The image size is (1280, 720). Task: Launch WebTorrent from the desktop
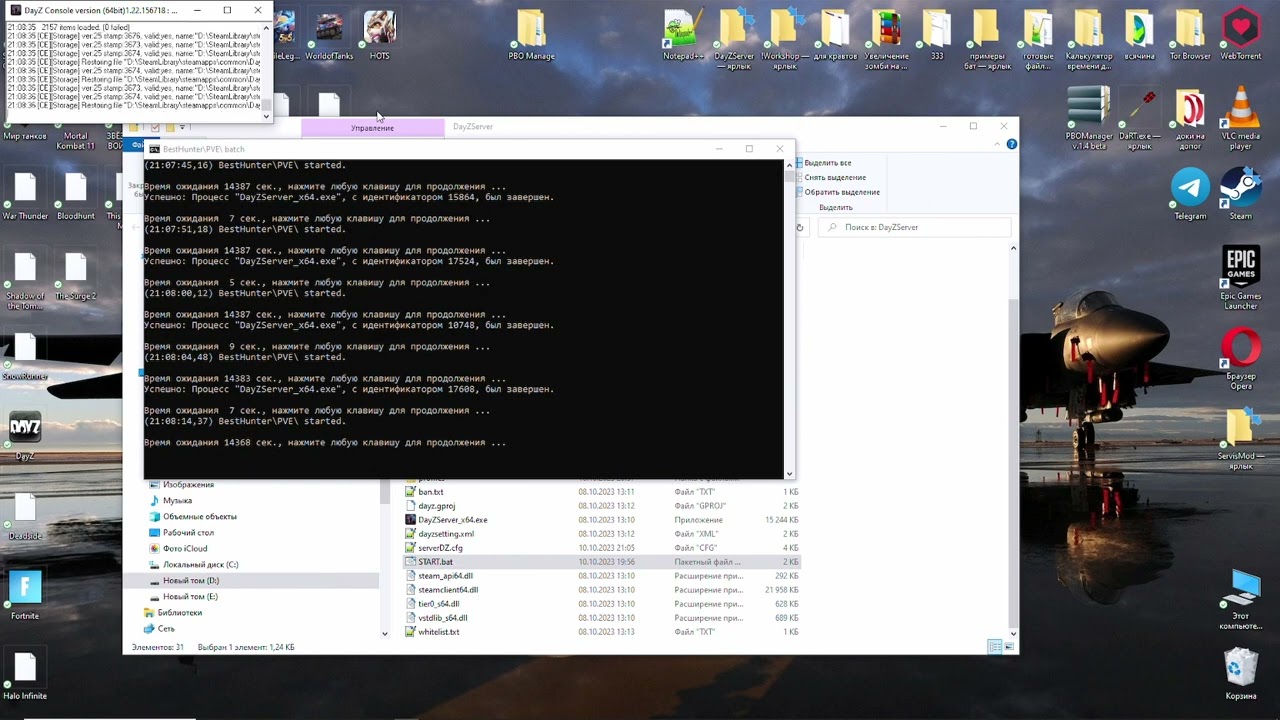pyautogui.click(x=1241, y=35)
